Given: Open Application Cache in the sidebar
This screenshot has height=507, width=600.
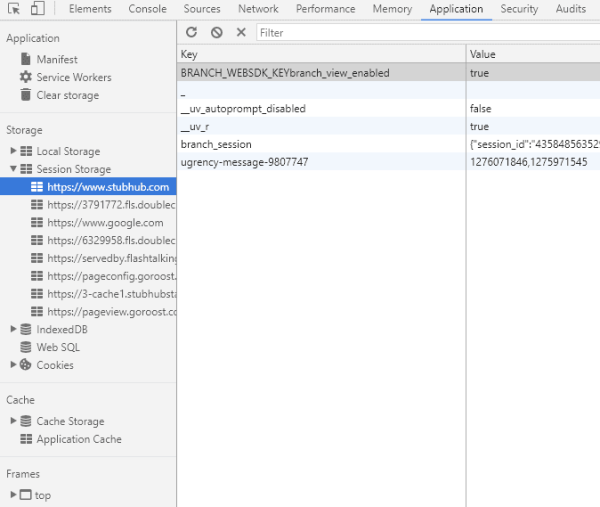Looking at the screenshot, I should 79,439.
